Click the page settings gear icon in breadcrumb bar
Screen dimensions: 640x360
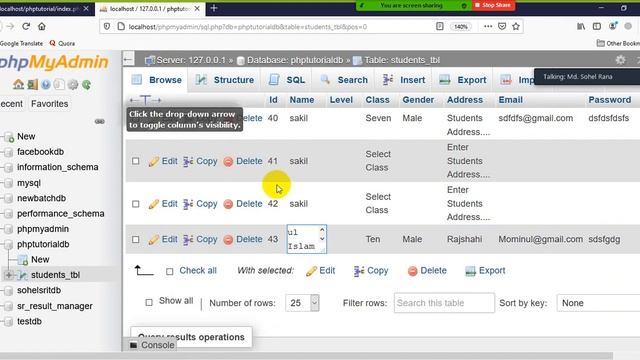(620, 60)
